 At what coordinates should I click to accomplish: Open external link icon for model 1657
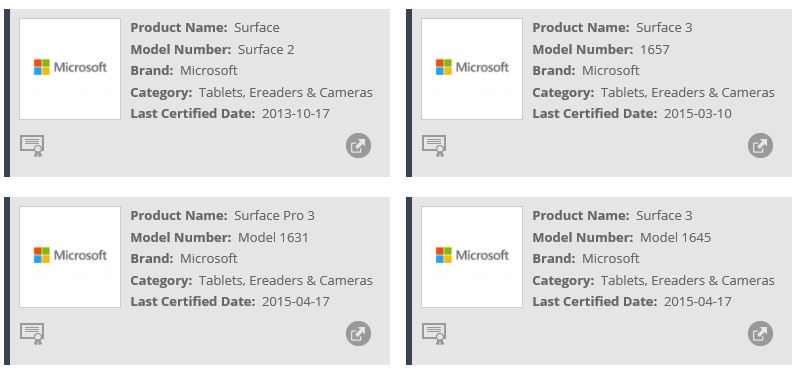pyautogui.click(x=760, y=146)
